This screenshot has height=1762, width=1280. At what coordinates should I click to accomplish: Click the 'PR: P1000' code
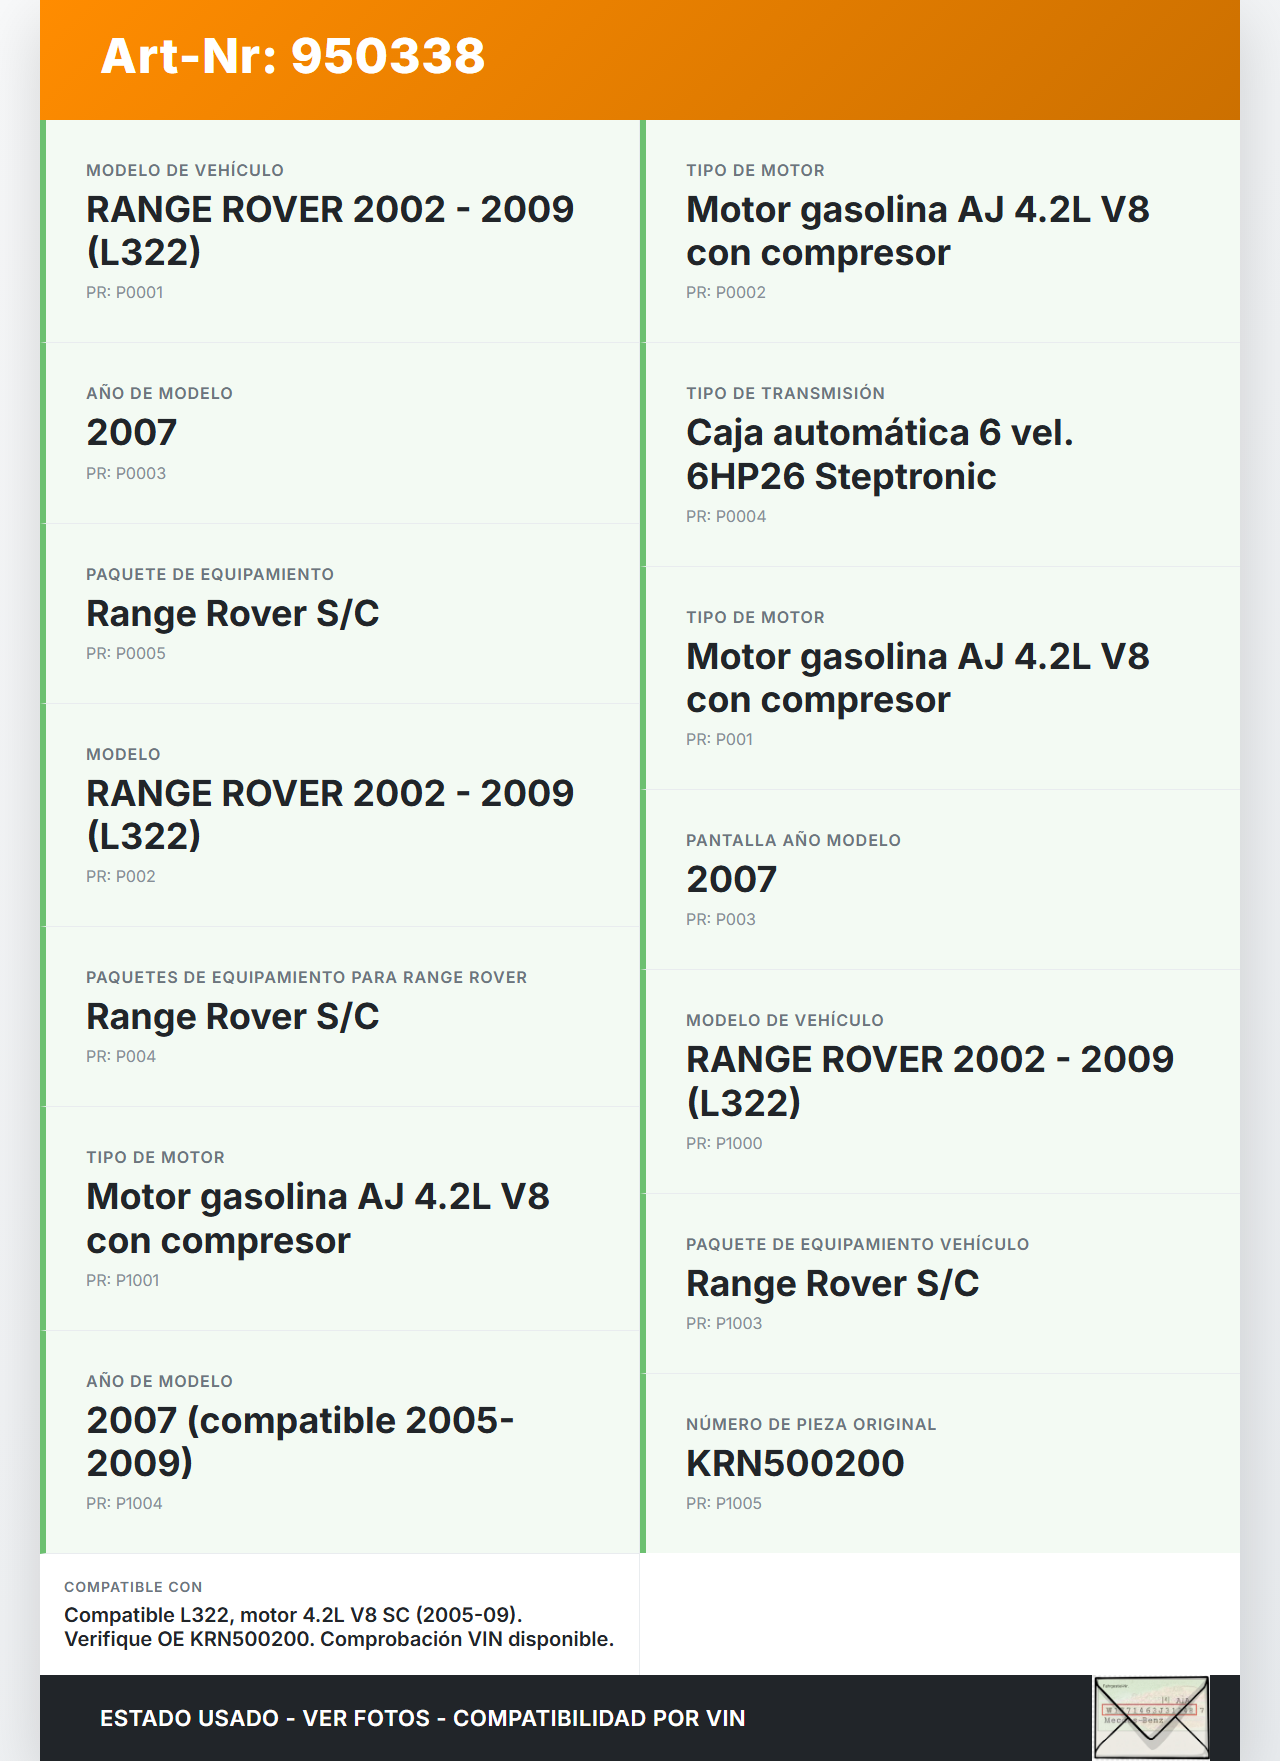coord(724,1143)
